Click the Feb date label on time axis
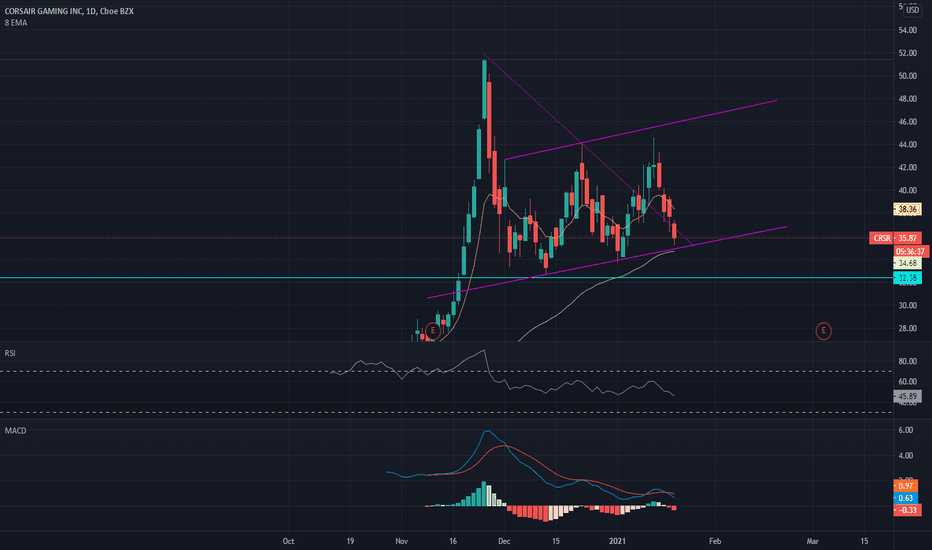This screenshot has height=550, width=932. point(715,541)
